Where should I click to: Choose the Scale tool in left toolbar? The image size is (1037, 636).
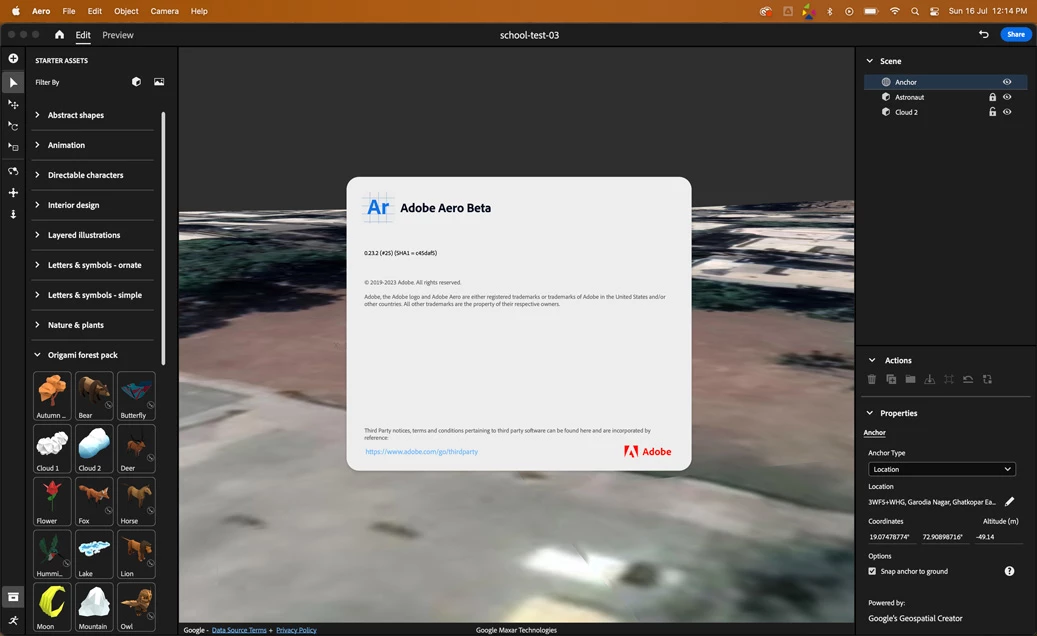click(13, 147)
